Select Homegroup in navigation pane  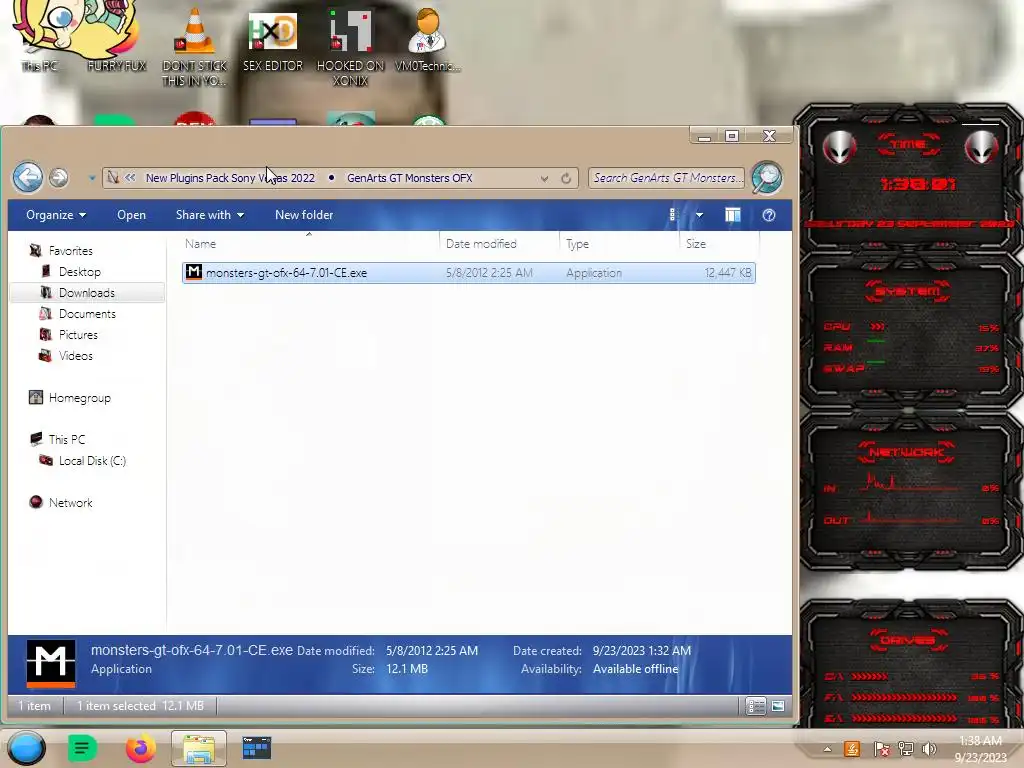(79, 398)
